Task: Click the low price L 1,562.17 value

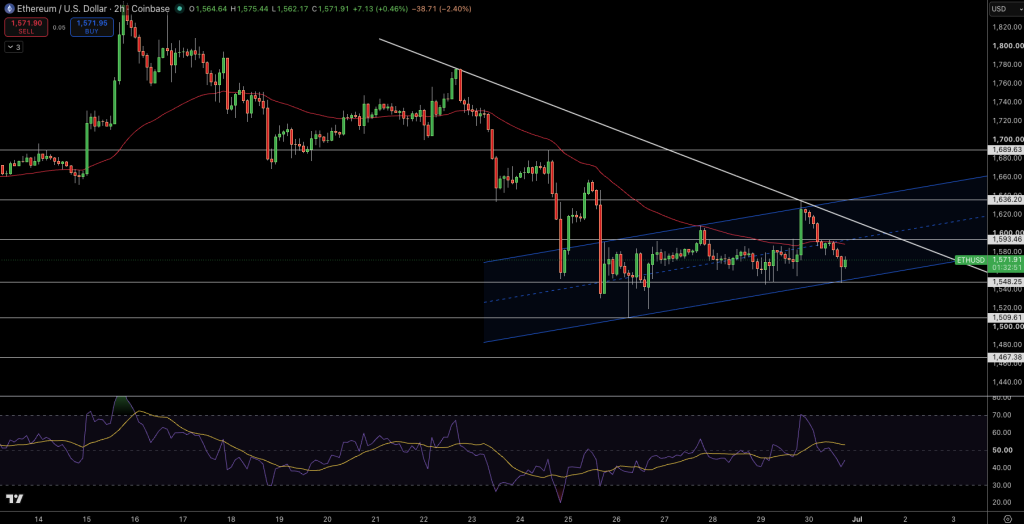Action: 292,9
